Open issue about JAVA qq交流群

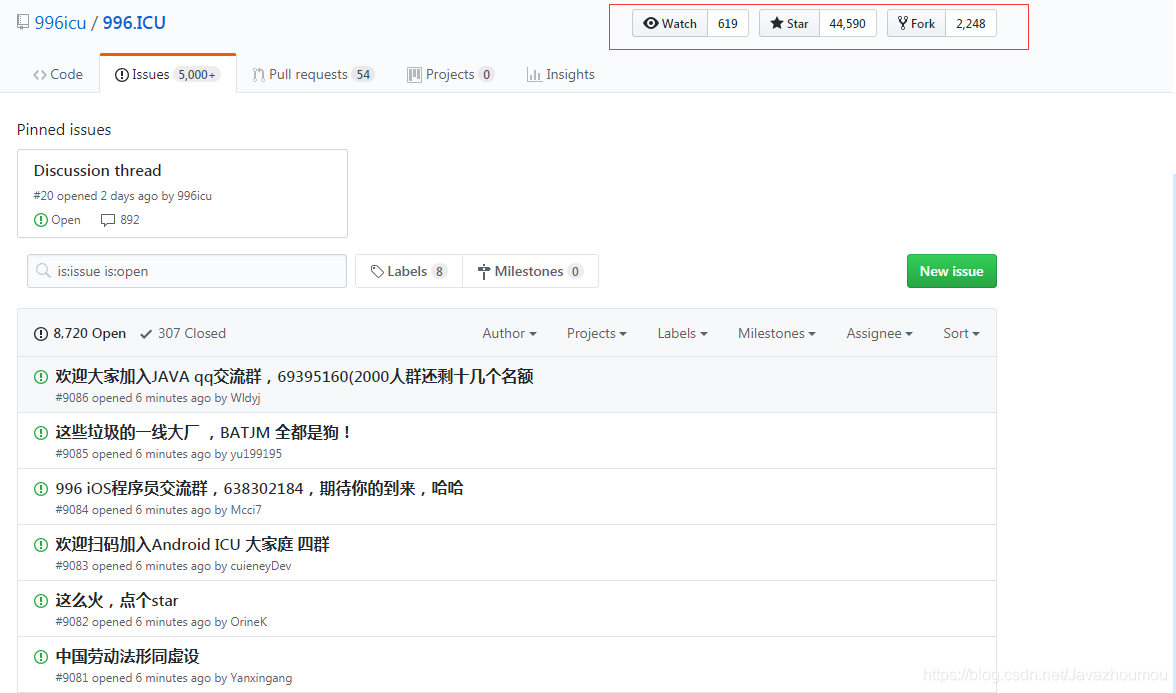coord(294,376)
